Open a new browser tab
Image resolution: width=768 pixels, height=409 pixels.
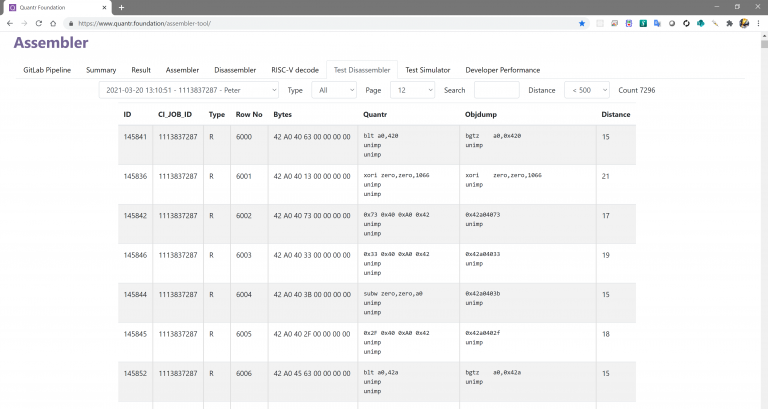(121, 7)
